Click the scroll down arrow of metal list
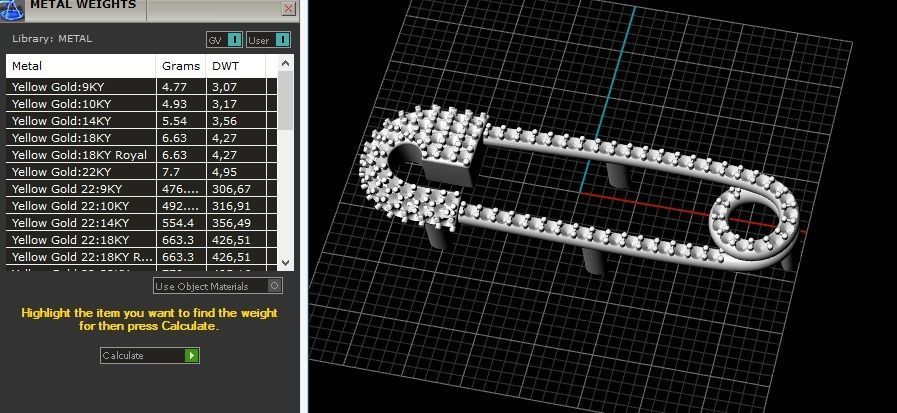 point(286,263)
